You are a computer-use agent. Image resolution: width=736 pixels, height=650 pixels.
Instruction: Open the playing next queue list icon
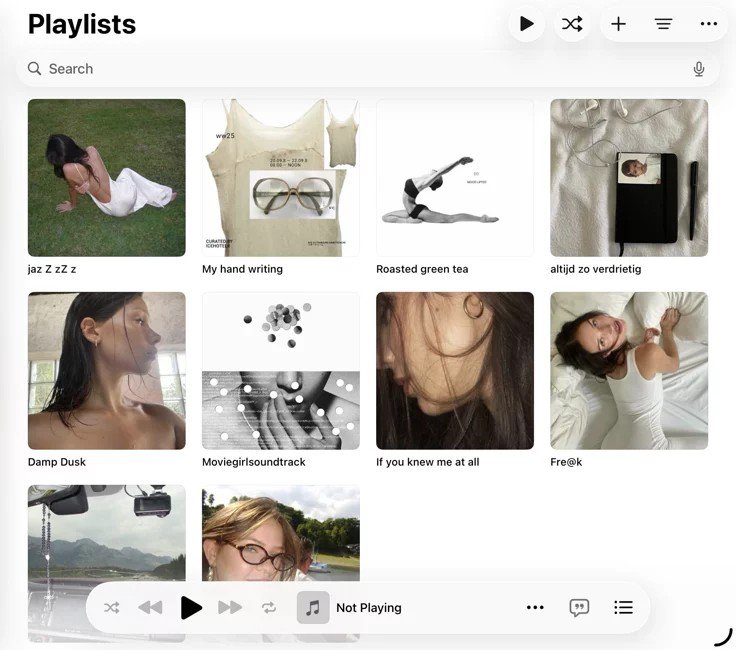623,607
